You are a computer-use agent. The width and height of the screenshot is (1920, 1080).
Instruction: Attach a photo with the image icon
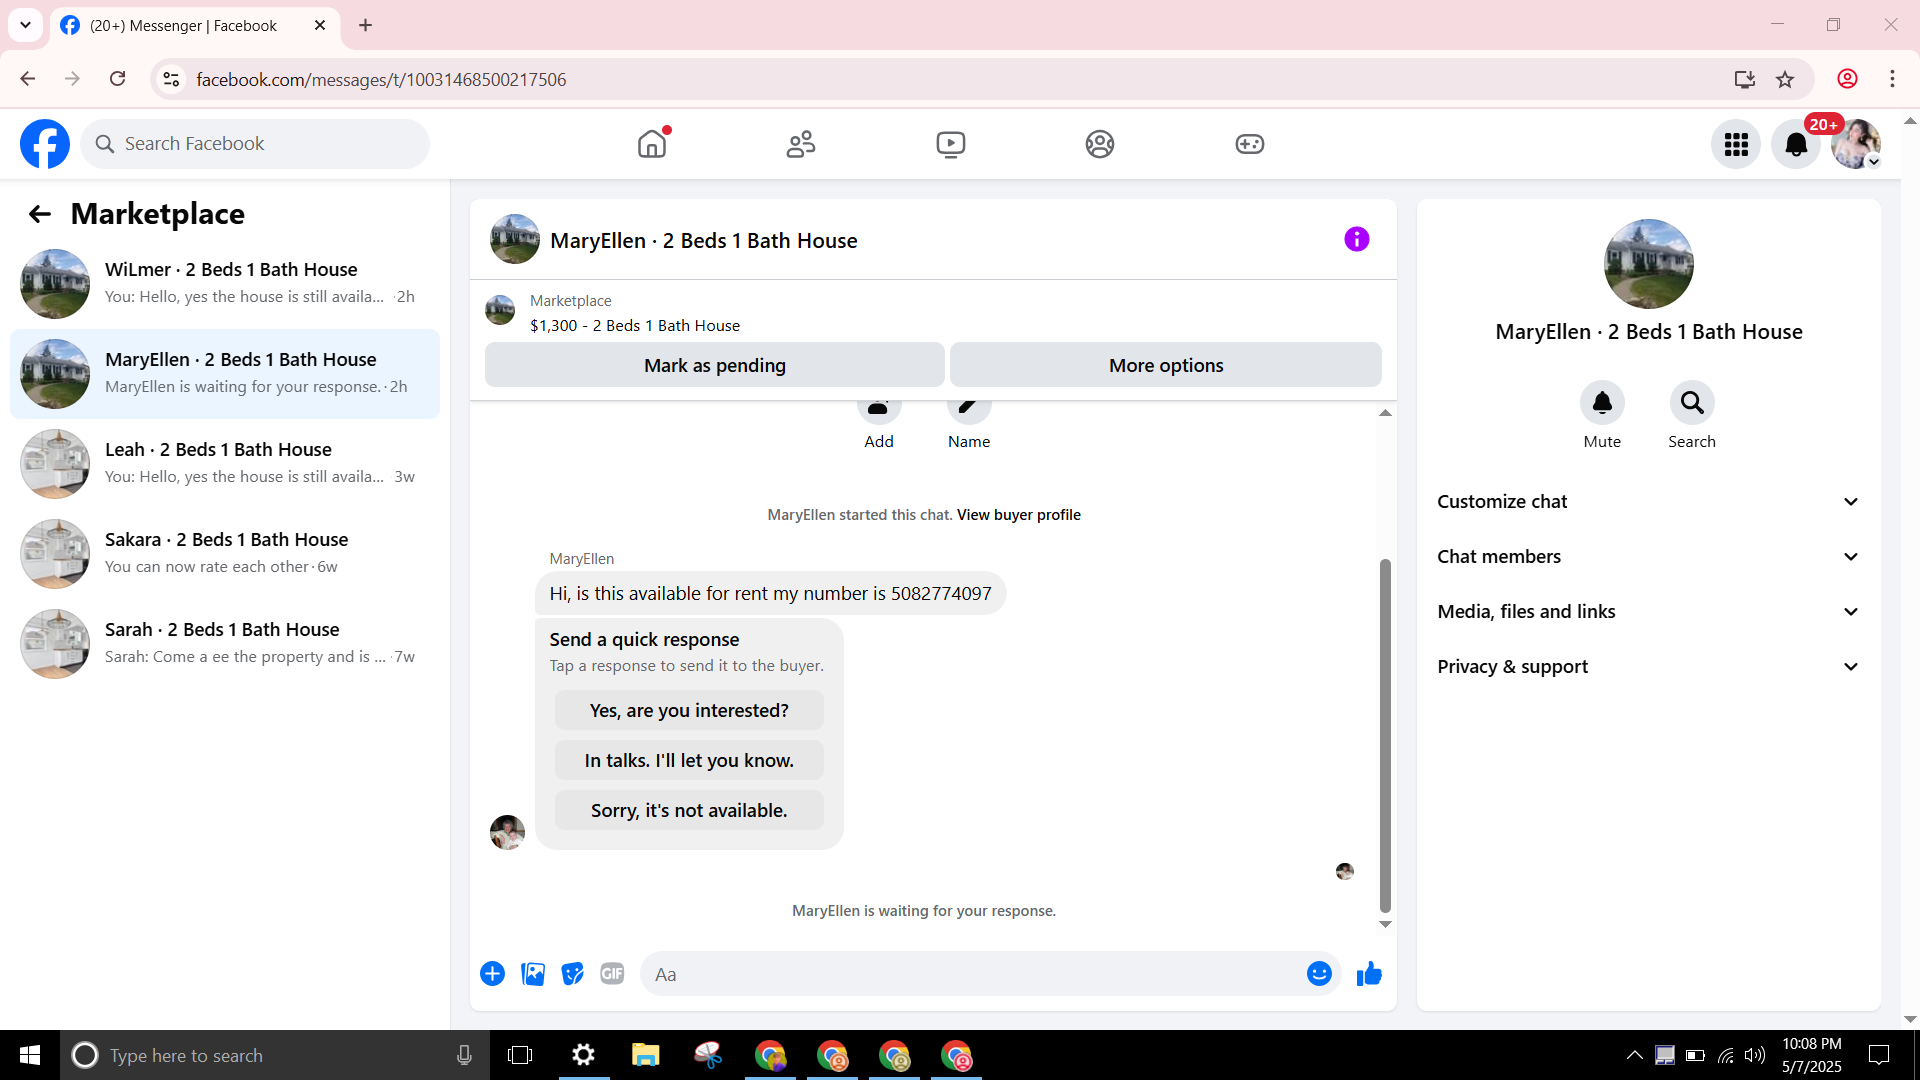(x=533, y=974)
